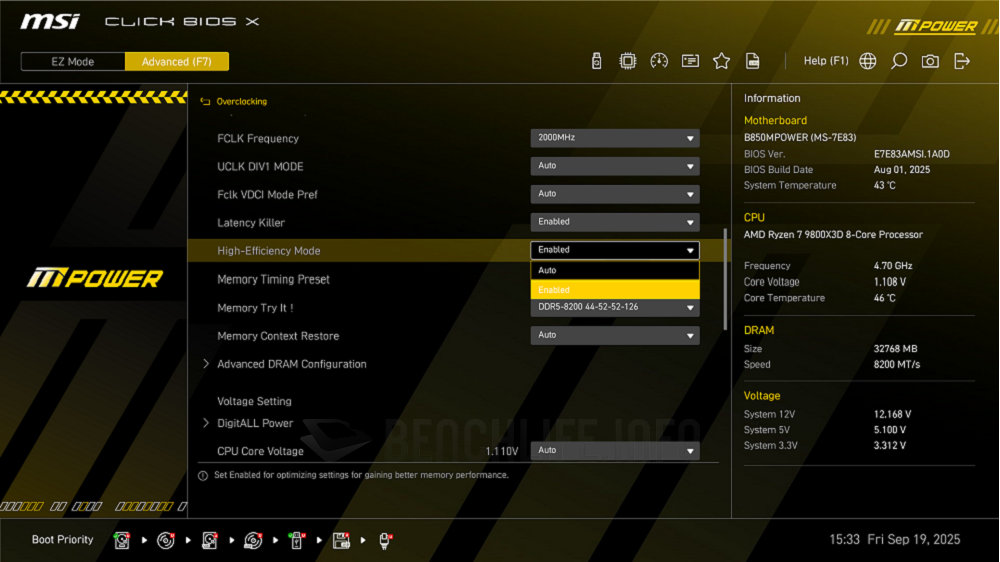Open the M-Flash USB drive icon
Viewport: 1000px width, 562px height.
596,61
